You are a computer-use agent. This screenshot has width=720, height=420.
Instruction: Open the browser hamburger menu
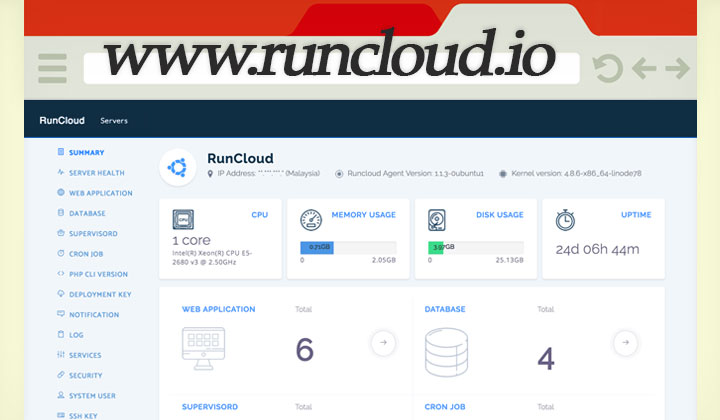point(52,68)
